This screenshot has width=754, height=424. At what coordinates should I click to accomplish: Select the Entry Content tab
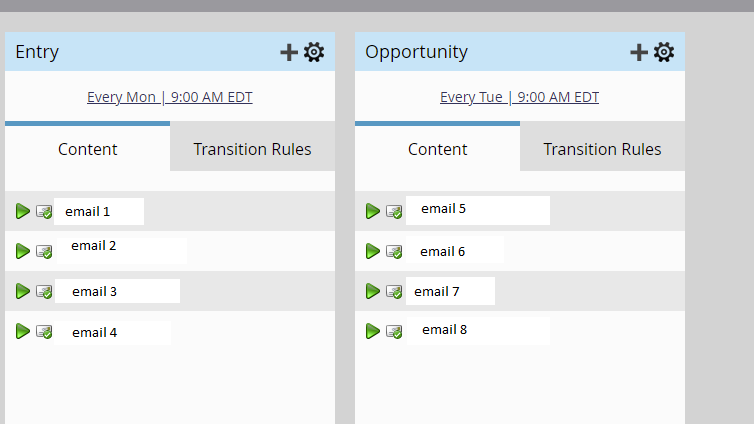point(88,148)
